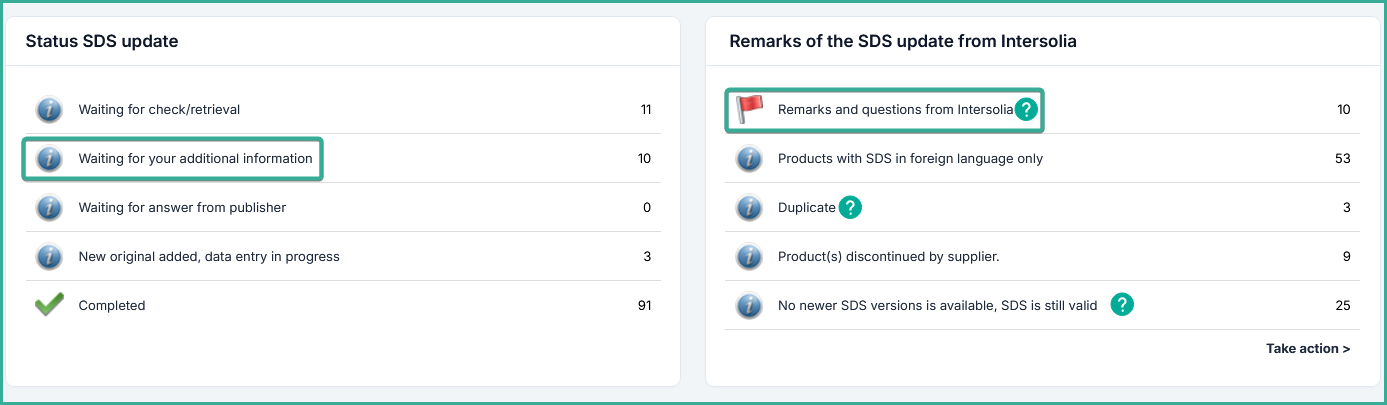Select Products with SDS in foreign language only
The width and height of the screenshot is (1387, 405).
(x=910, y=159)
